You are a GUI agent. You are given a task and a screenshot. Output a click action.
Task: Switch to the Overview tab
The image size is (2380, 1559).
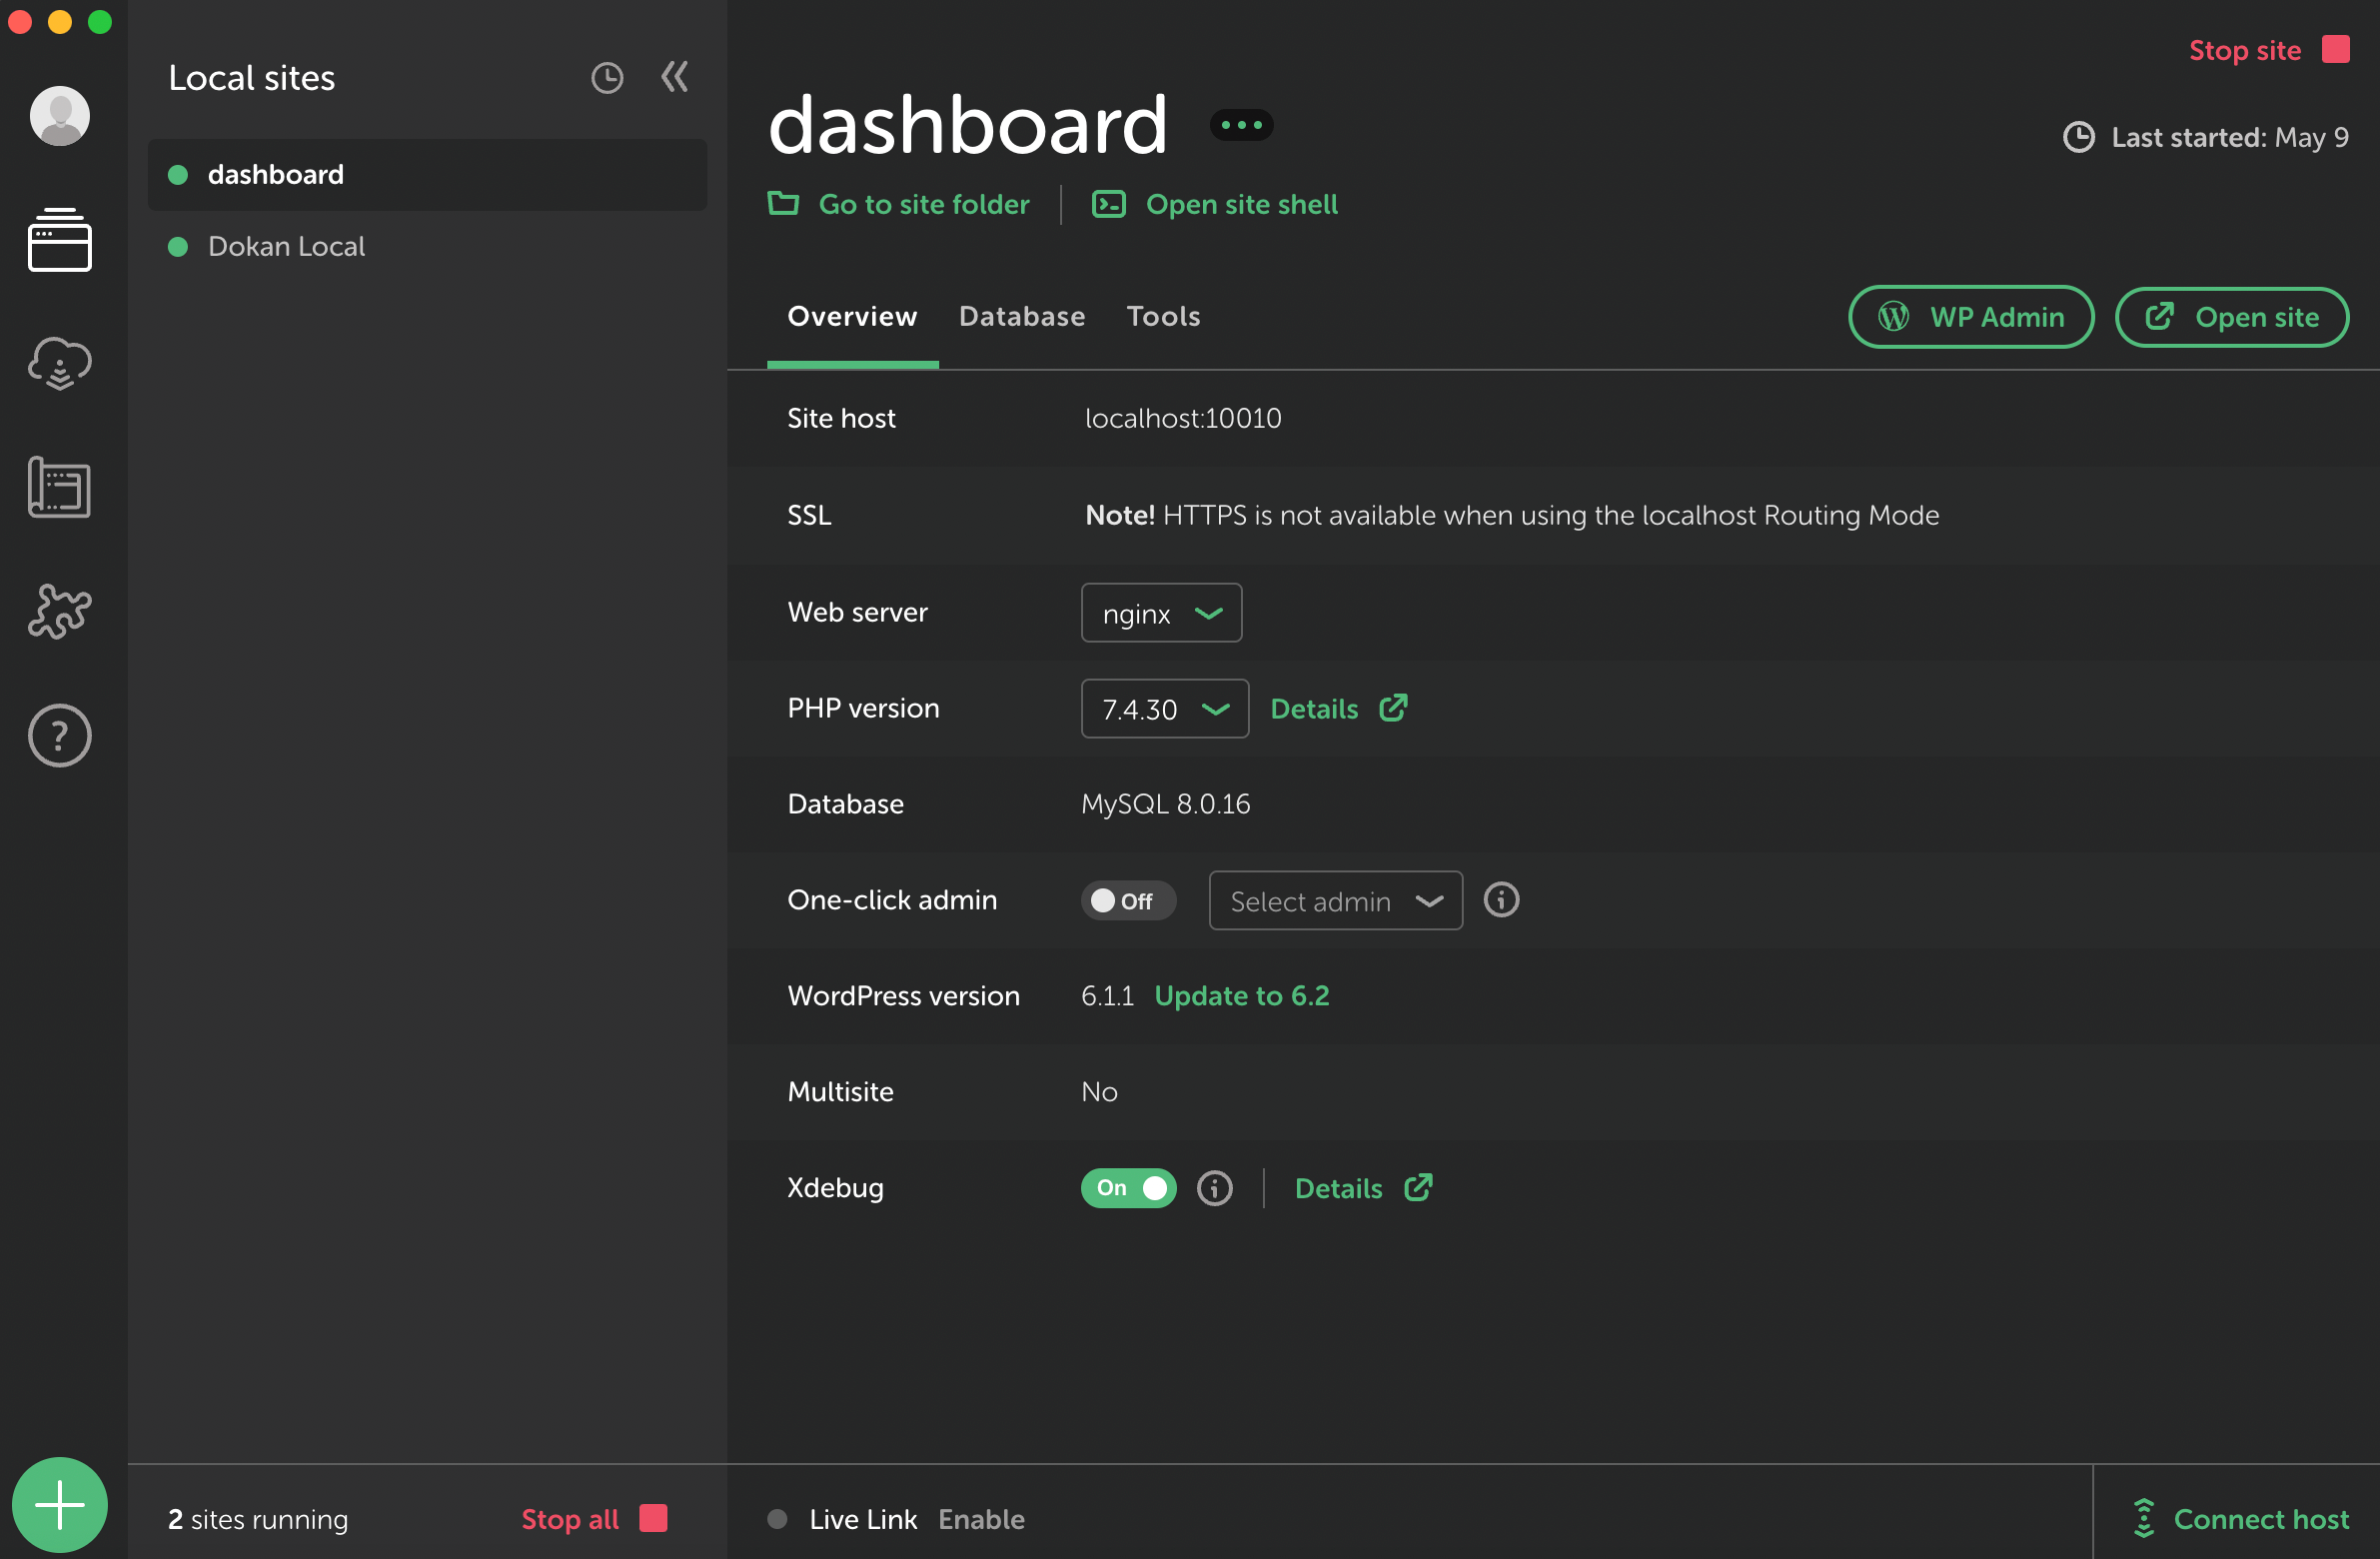tap(852, 316)
